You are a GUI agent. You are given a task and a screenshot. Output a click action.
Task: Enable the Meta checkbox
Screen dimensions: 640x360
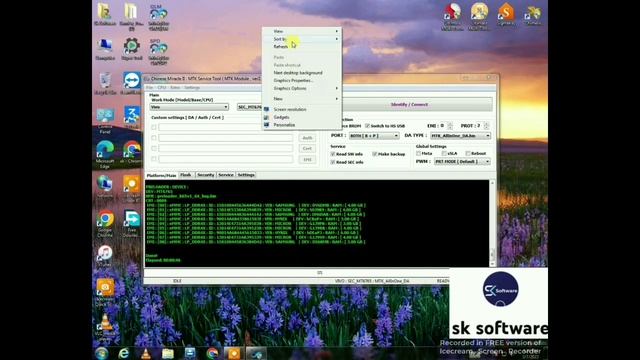click(x=418, y=153)
